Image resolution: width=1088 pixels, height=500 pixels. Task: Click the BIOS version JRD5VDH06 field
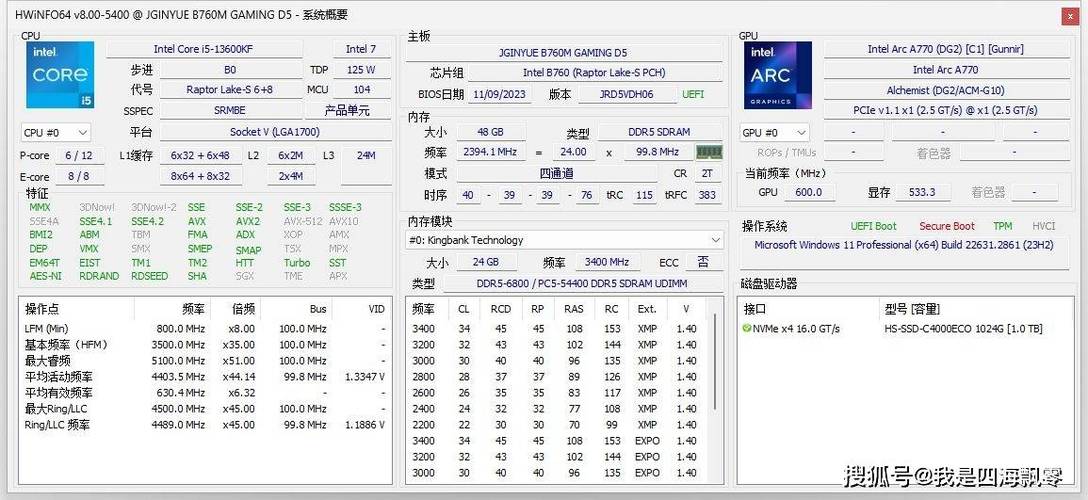(627, 94)
